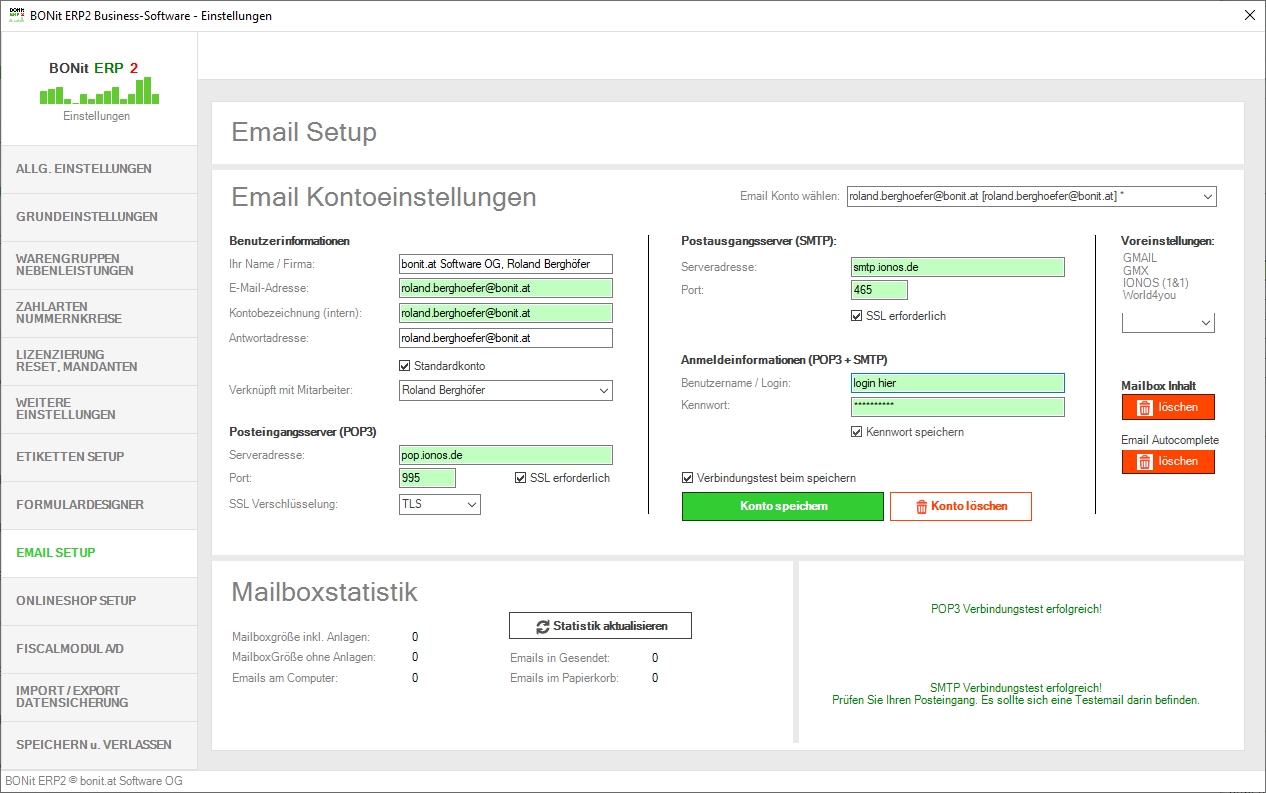Click the Email Setup page heading
The image size is (1266, 793).
(304, 132)
